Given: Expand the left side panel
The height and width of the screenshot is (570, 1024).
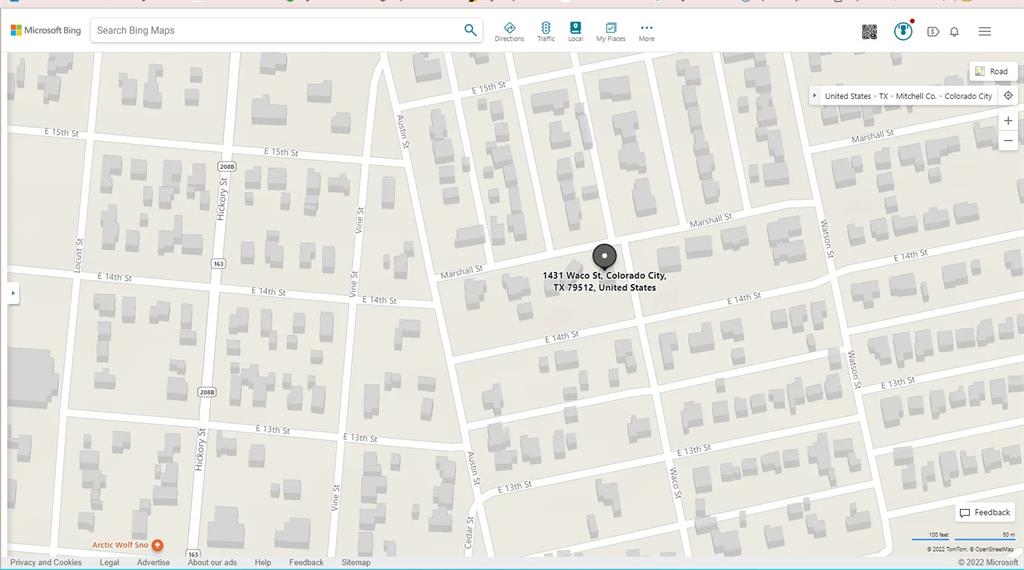Looking at the screenshot, I should pos(12,293).
